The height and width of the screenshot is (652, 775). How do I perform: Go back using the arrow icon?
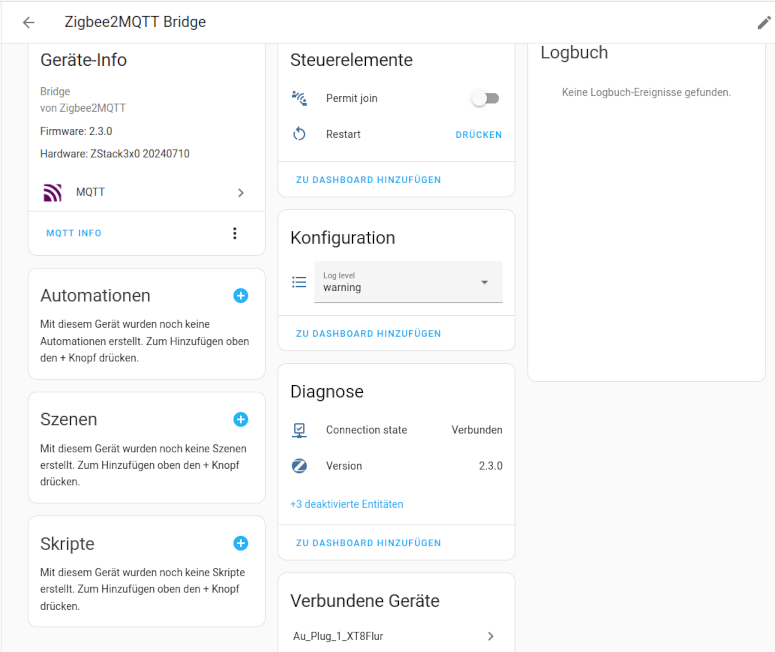(29, 22)
